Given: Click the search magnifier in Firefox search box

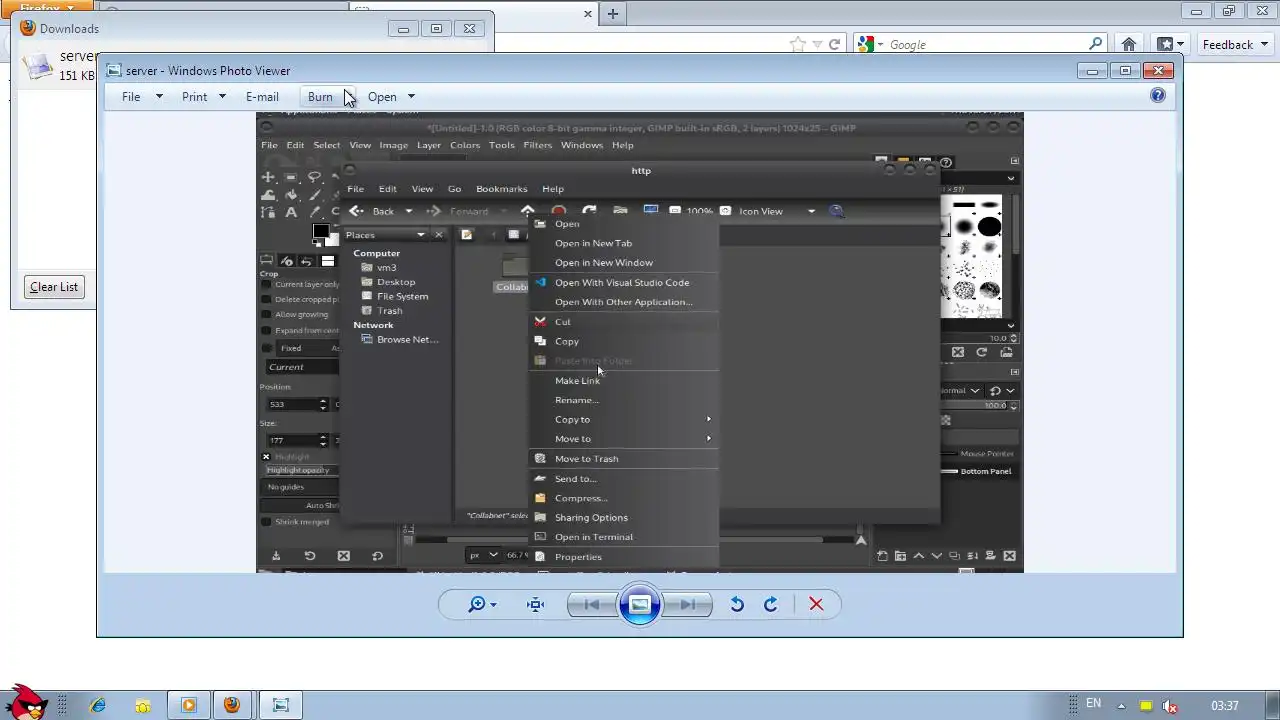Looking at the screenshot, I should pyautogui.click(x=1096, y=44).
